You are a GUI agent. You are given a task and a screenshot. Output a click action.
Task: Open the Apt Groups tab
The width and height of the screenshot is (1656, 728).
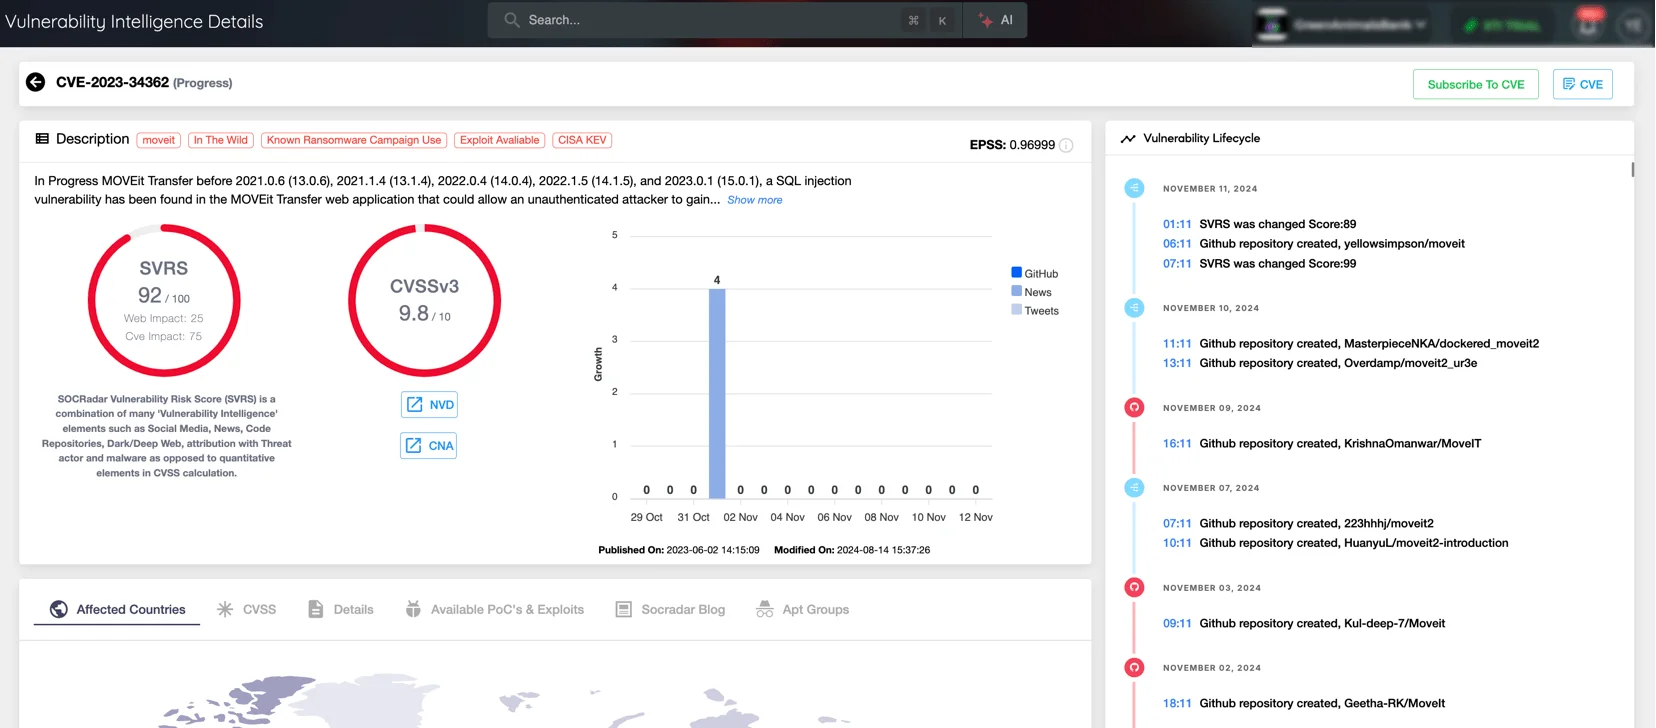click(x=802, y=609)
